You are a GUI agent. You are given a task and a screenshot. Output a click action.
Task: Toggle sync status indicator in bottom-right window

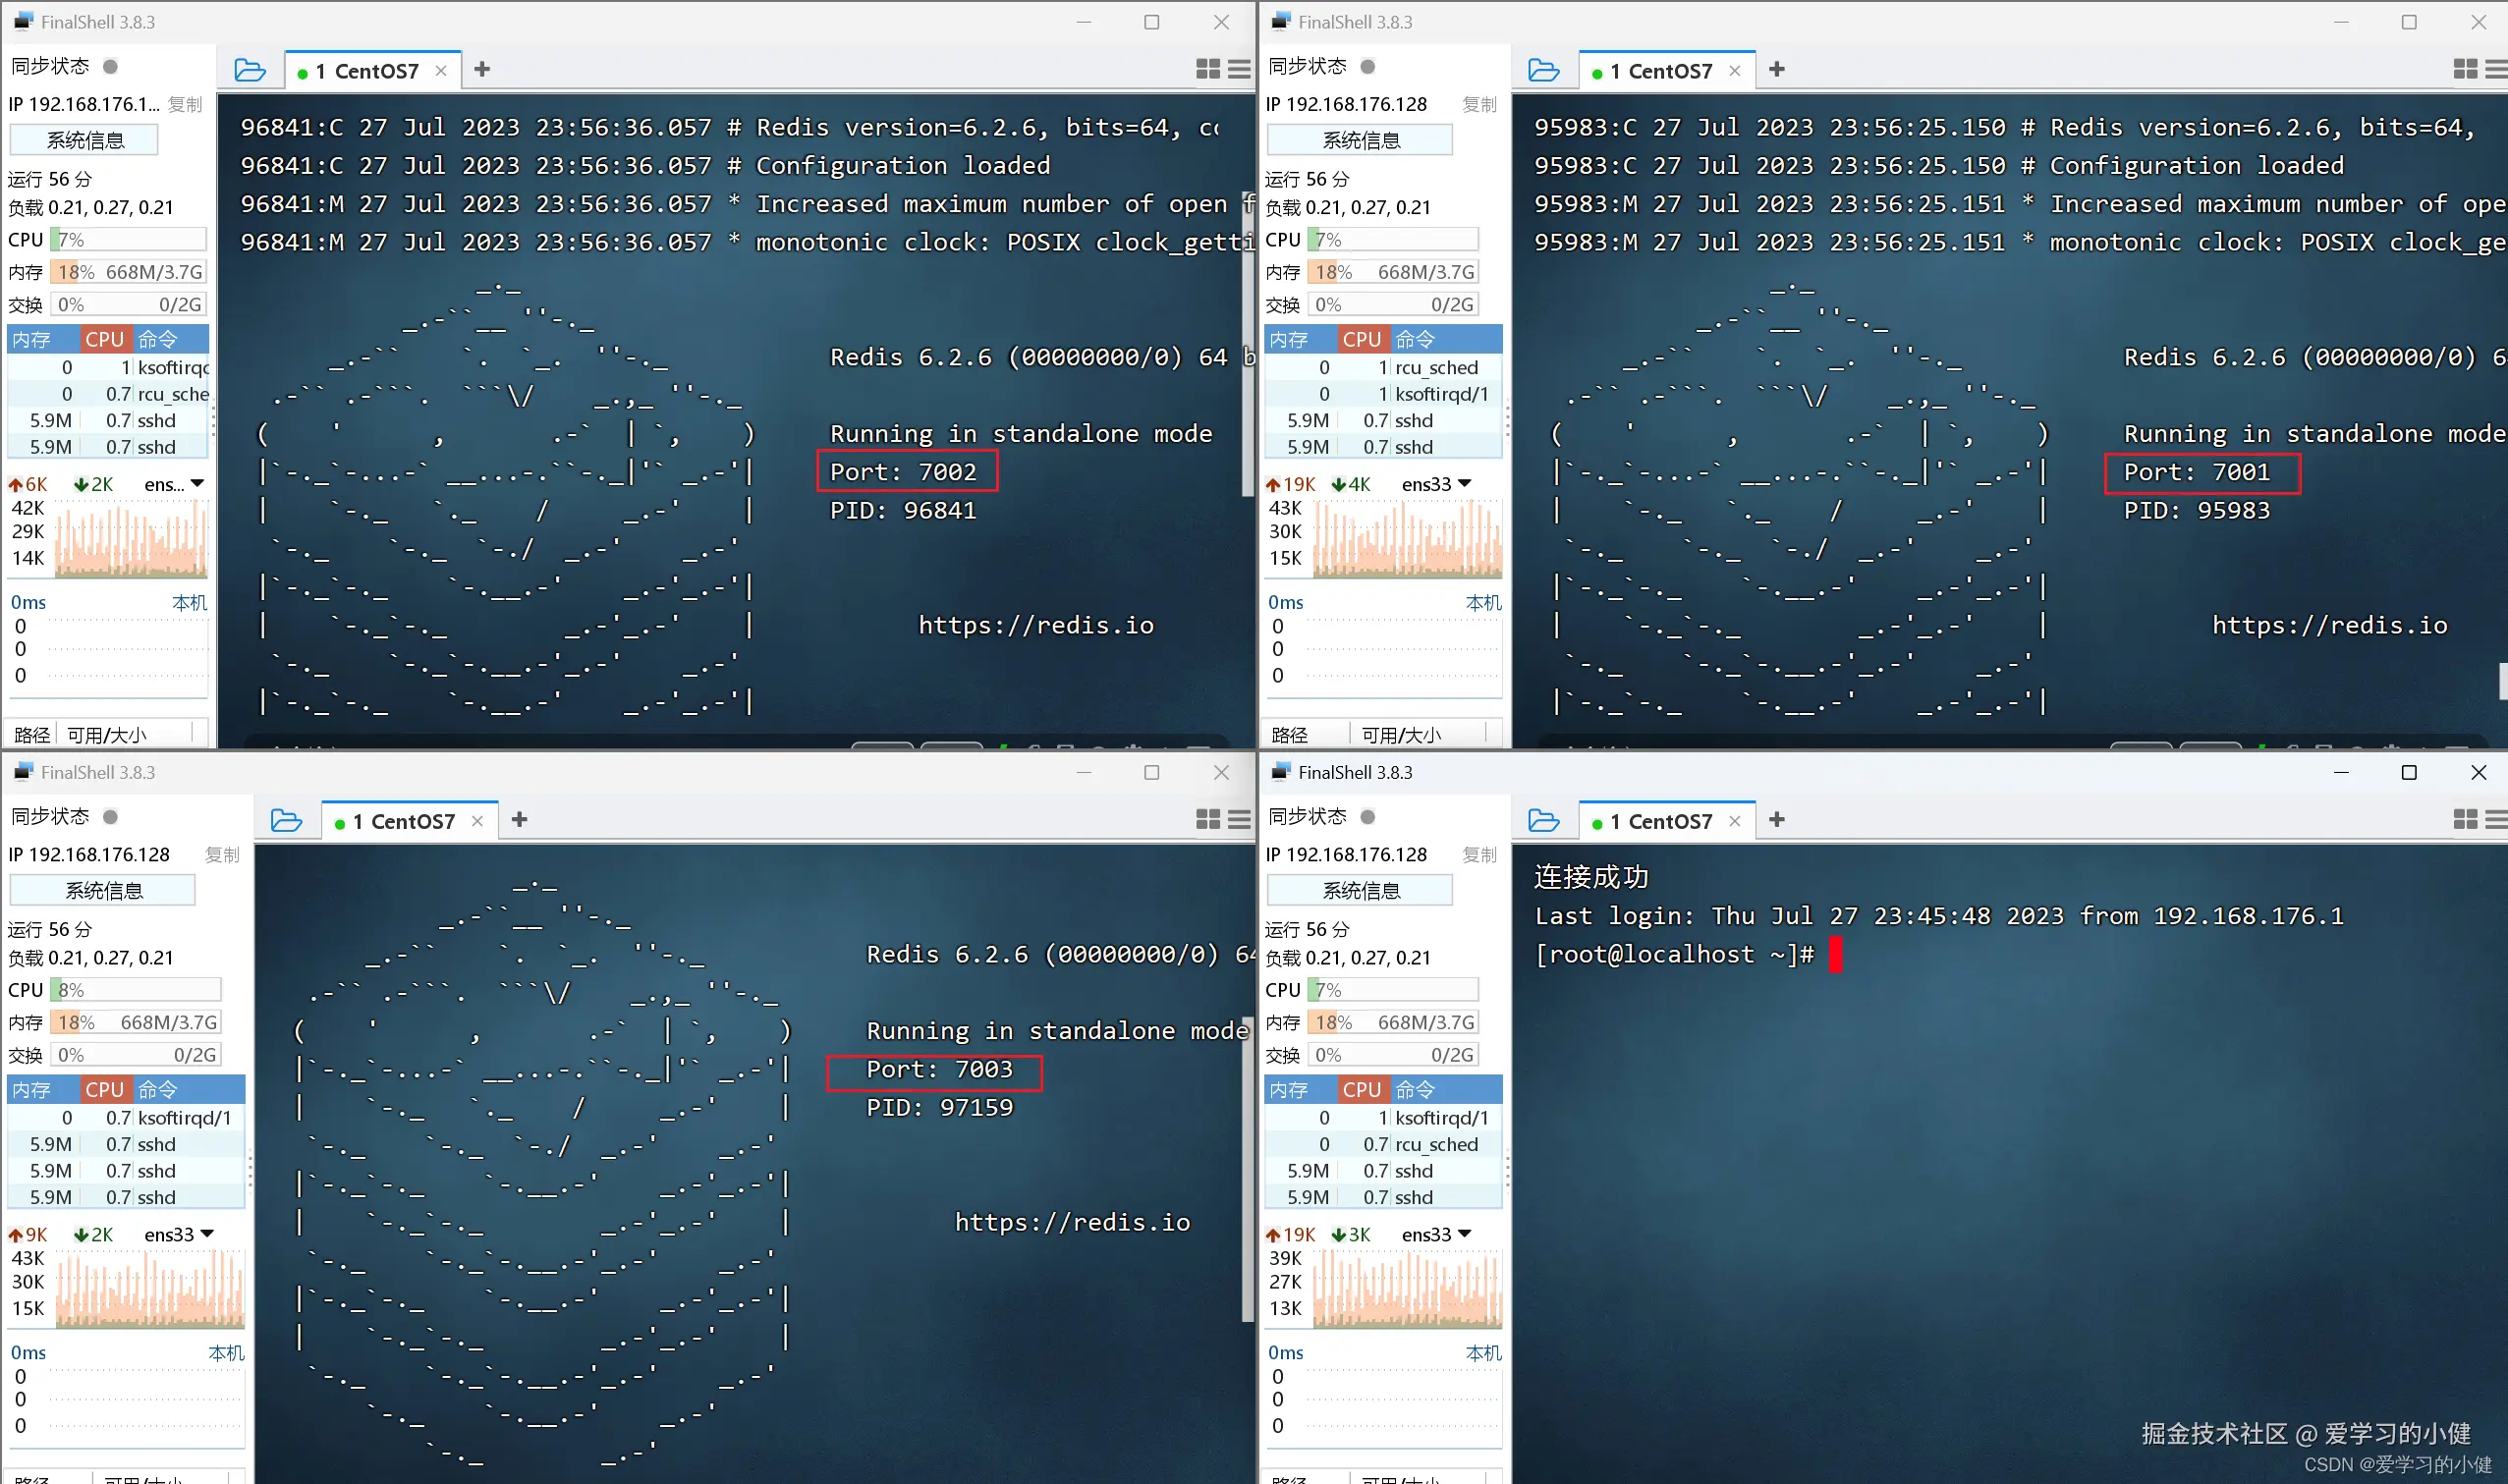tap(1368, 816)
